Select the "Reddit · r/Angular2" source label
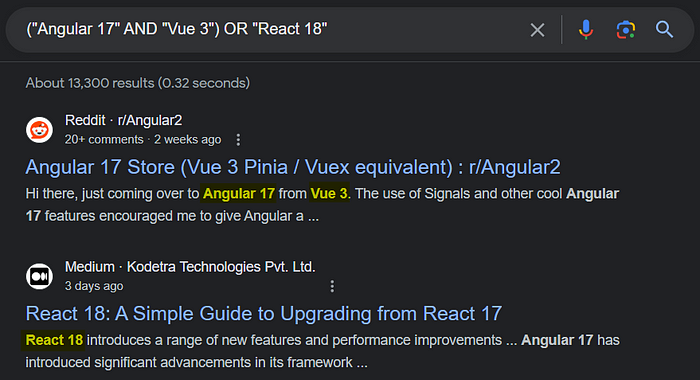Image resolution: width=700 pixels, height=380 pixels. point(124,120)
